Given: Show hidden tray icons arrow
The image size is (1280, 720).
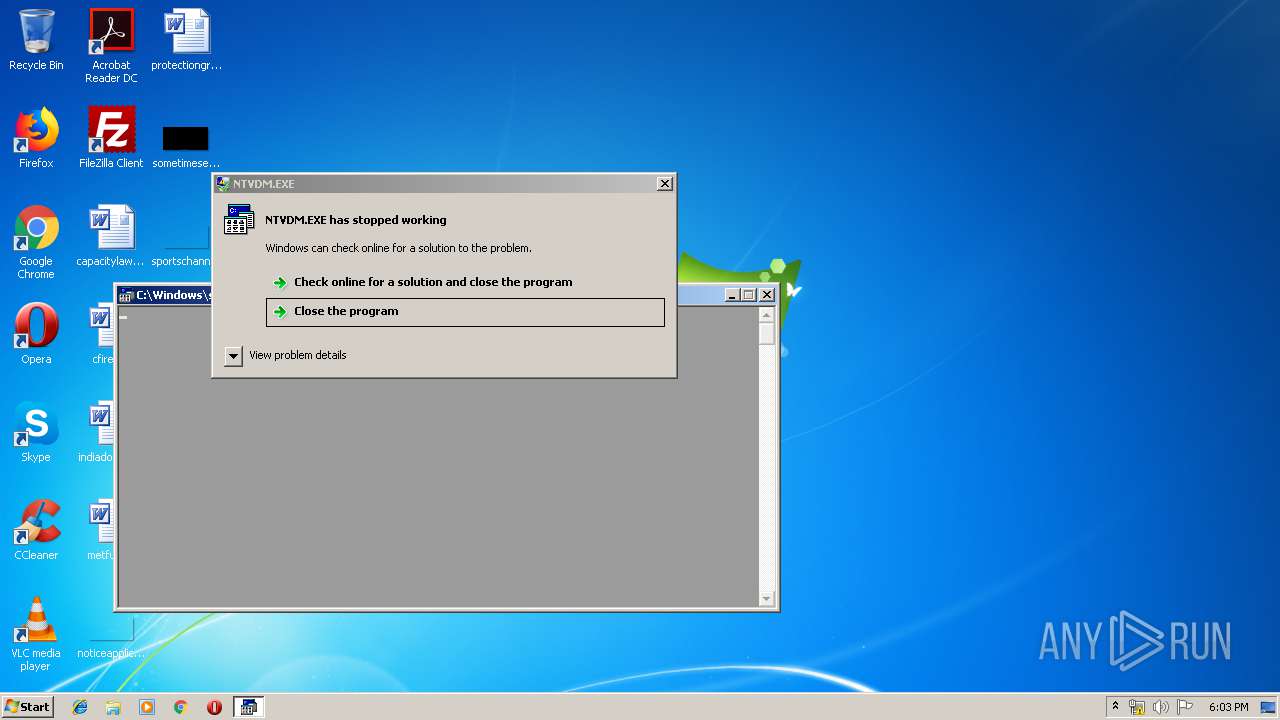Looking at the screenshot, I should 1115,707.
